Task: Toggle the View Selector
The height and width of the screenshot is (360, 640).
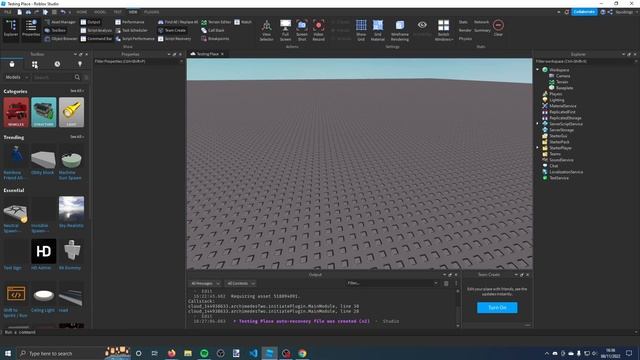Action: tap(267, 31)
